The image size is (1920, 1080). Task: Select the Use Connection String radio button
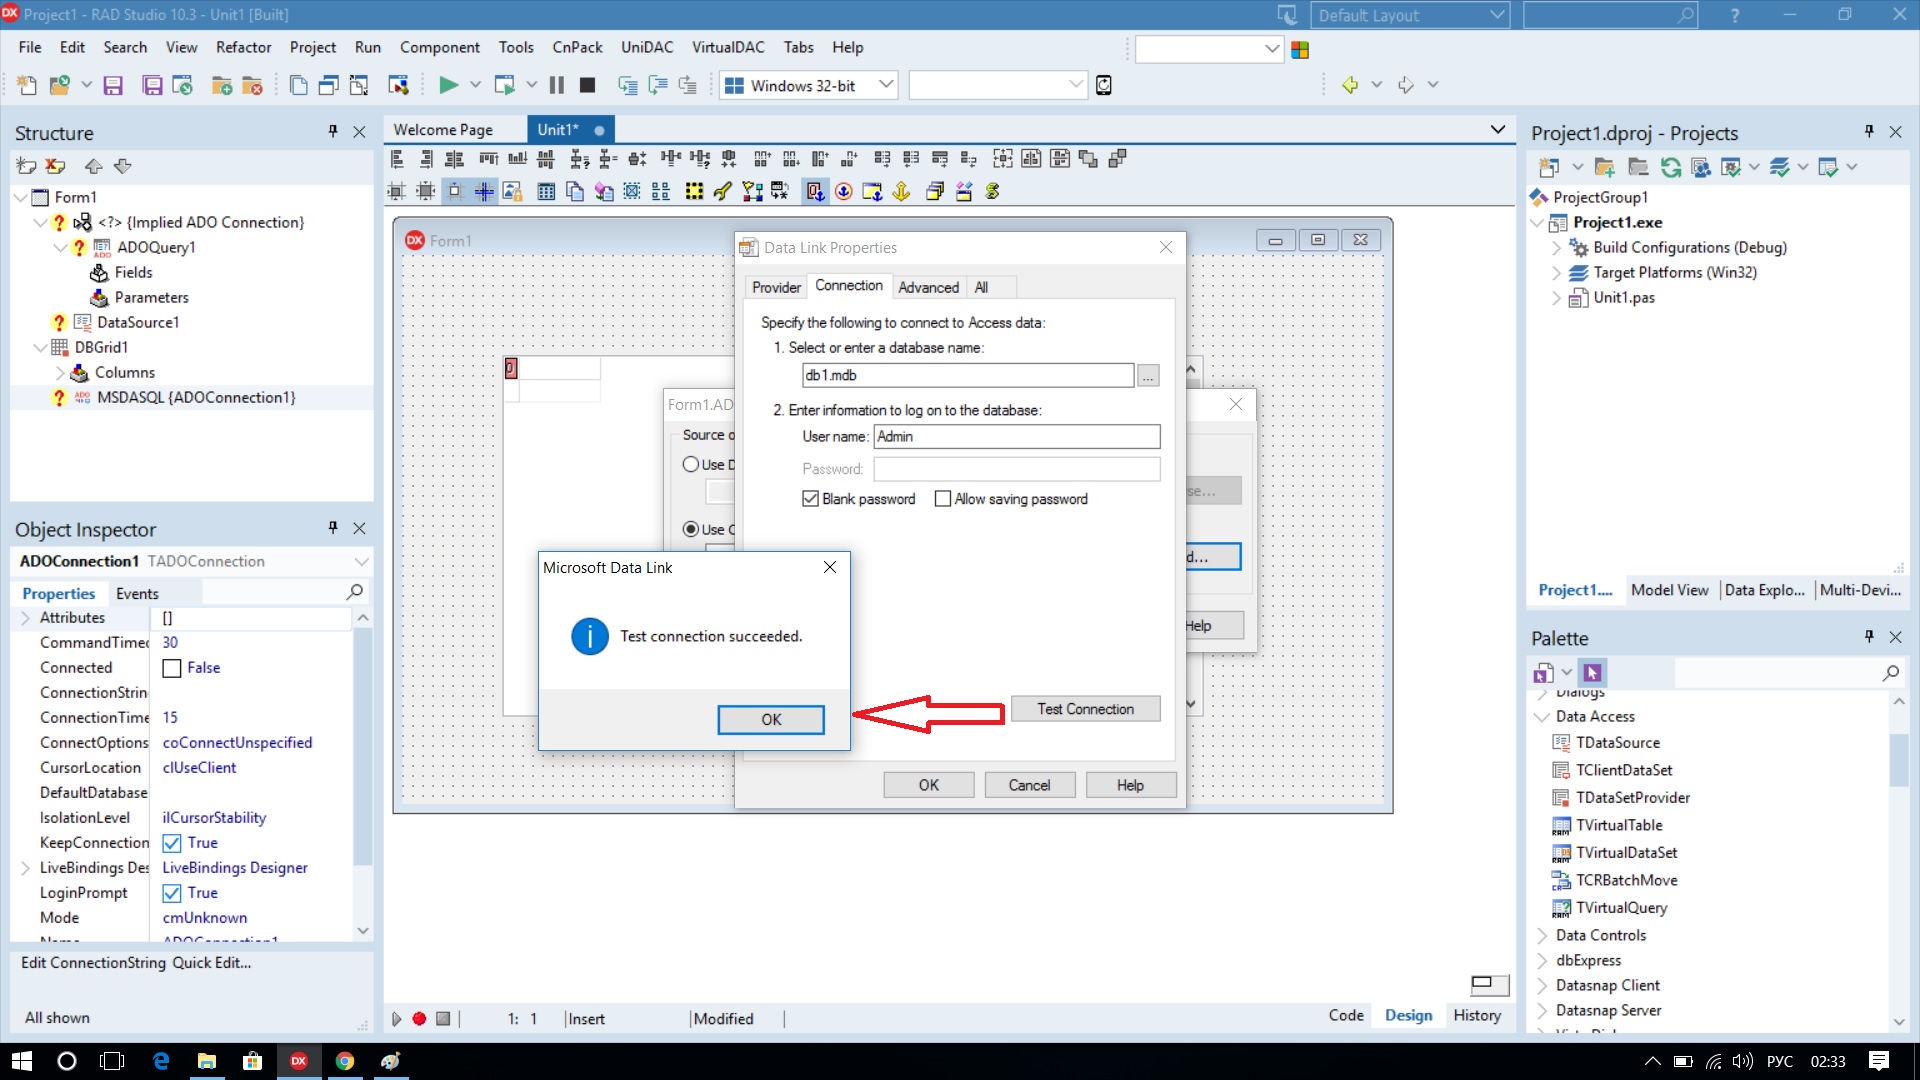click(690, 529)
